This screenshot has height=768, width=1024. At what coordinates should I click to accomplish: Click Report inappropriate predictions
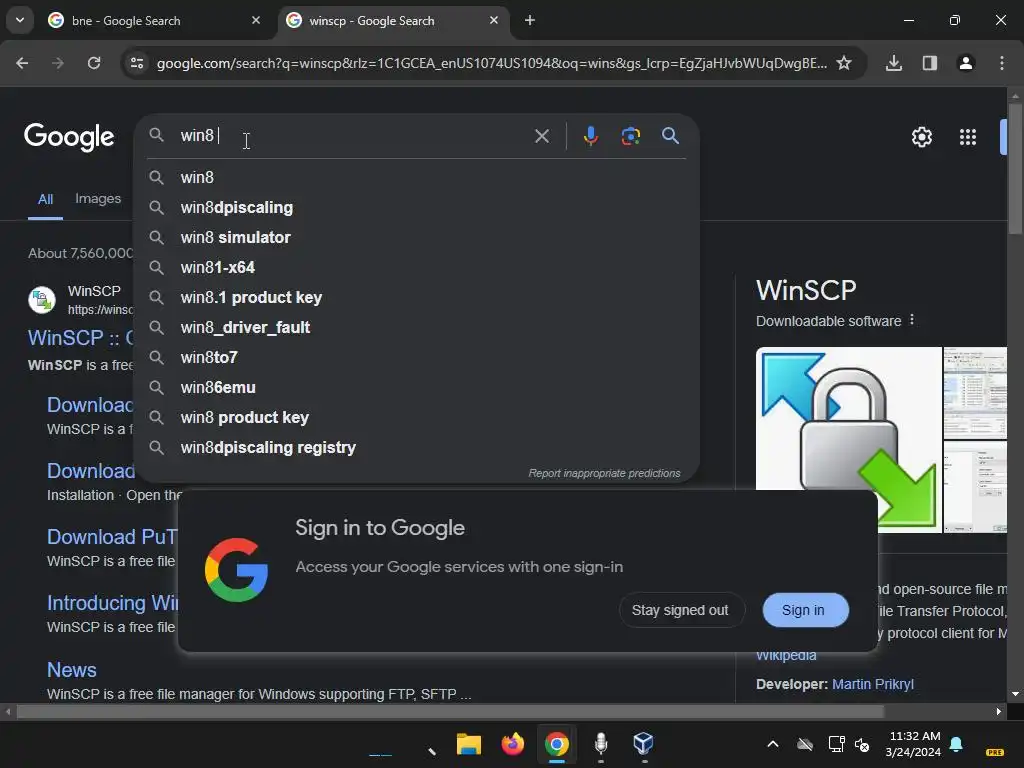pyautogui.click(x=604, y=473)
